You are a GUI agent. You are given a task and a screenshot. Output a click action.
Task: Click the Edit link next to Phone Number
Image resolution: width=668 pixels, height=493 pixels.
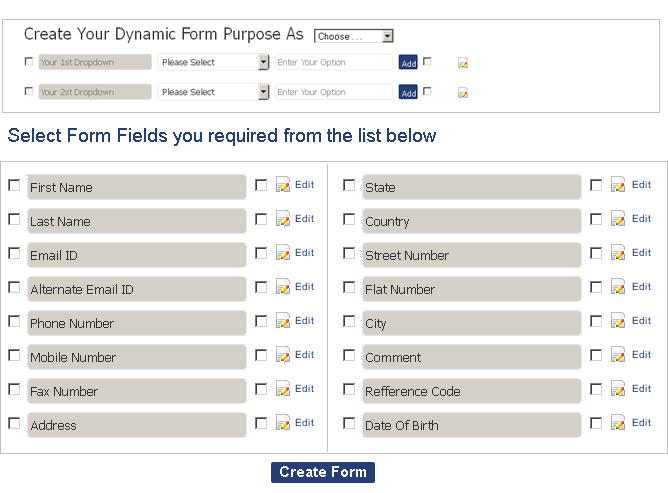tap(304, 320)
